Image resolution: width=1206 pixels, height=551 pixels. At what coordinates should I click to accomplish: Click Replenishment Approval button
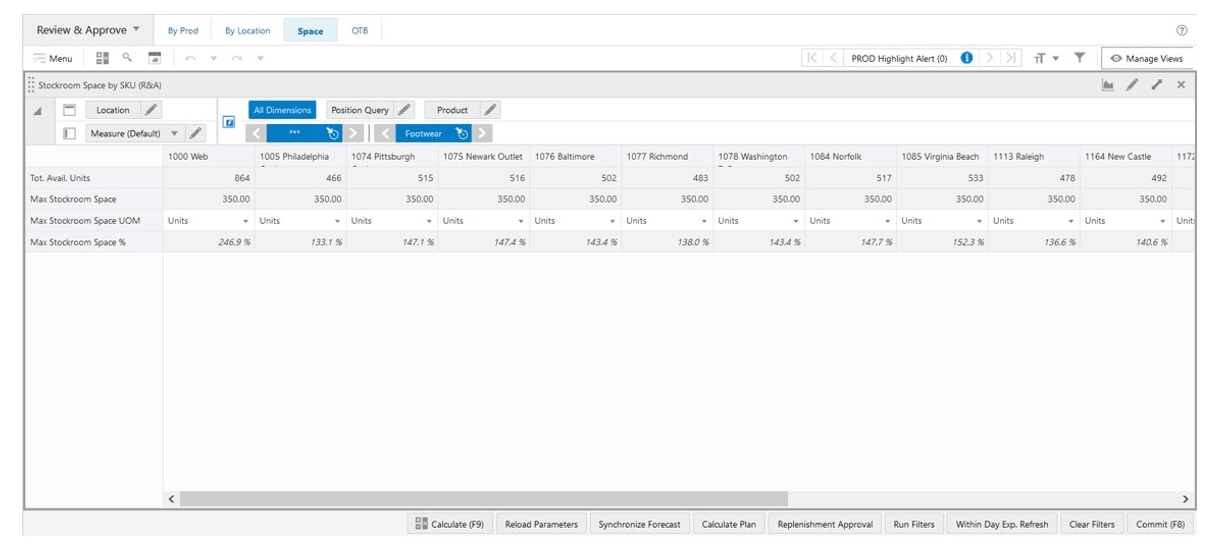click(825, 524)
